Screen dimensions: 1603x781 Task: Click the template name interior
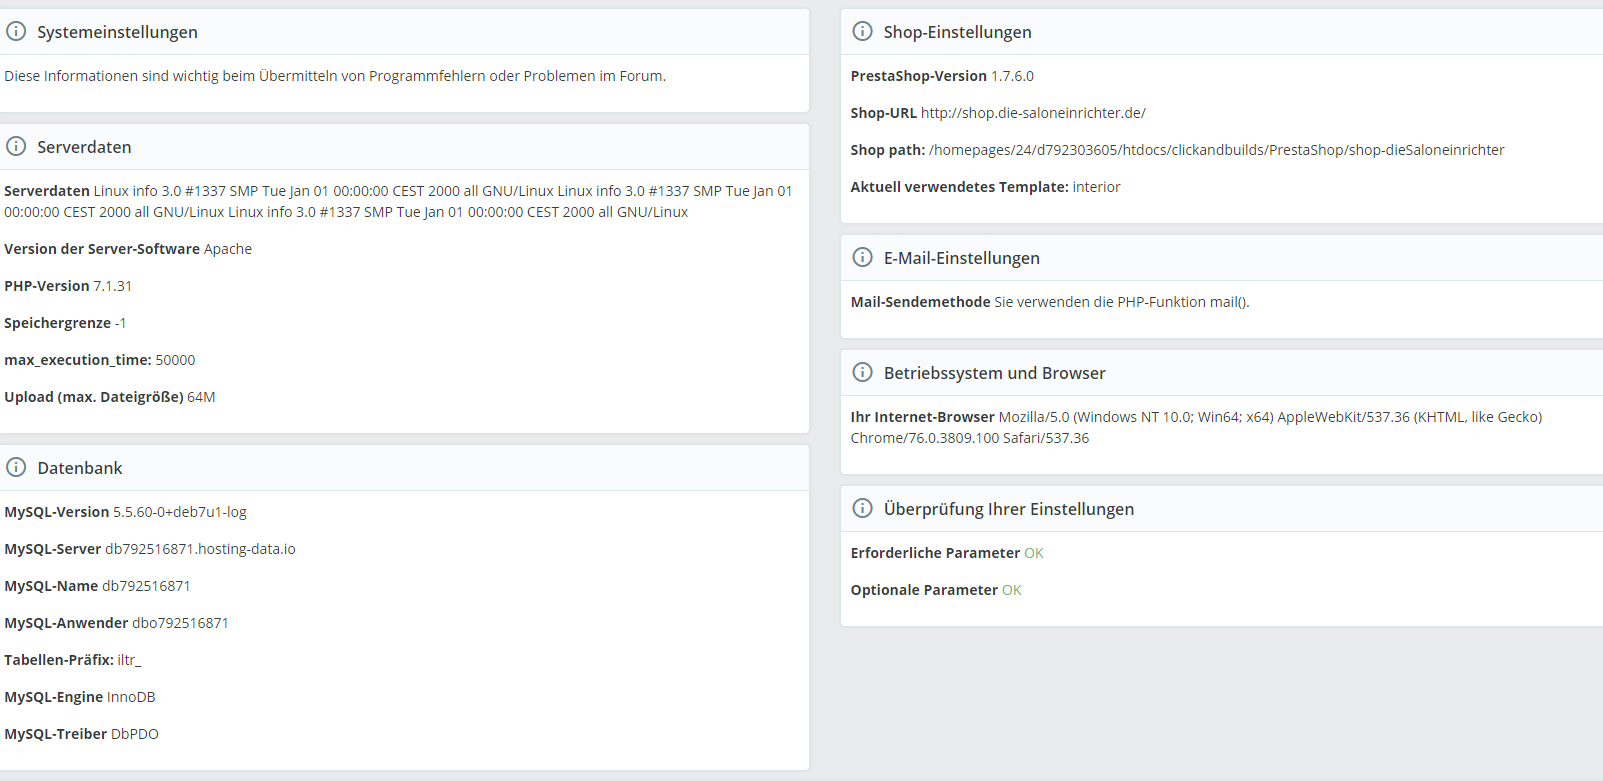click(x=1096, y=187)
